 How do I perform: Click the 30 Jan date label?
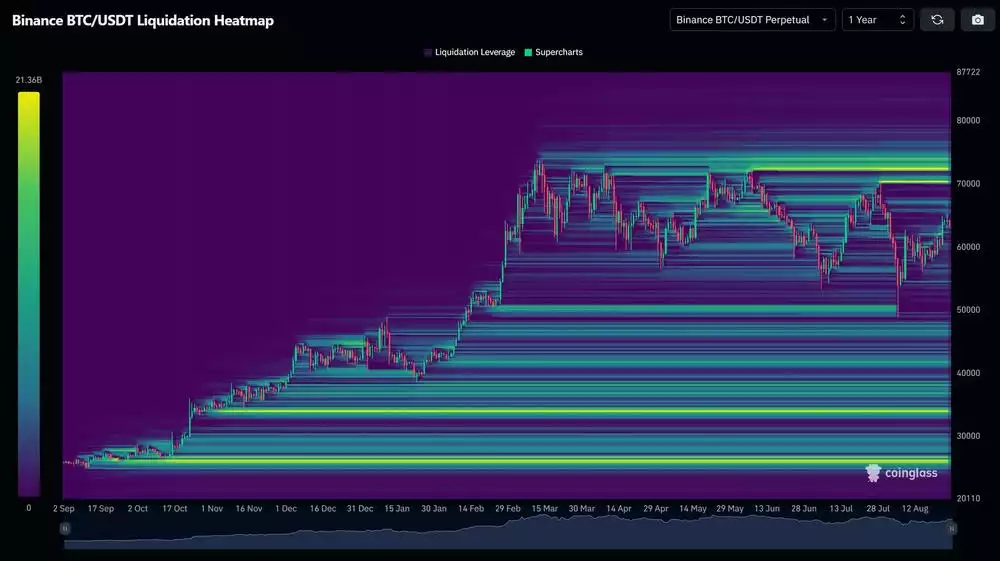[x=434, y=509]
